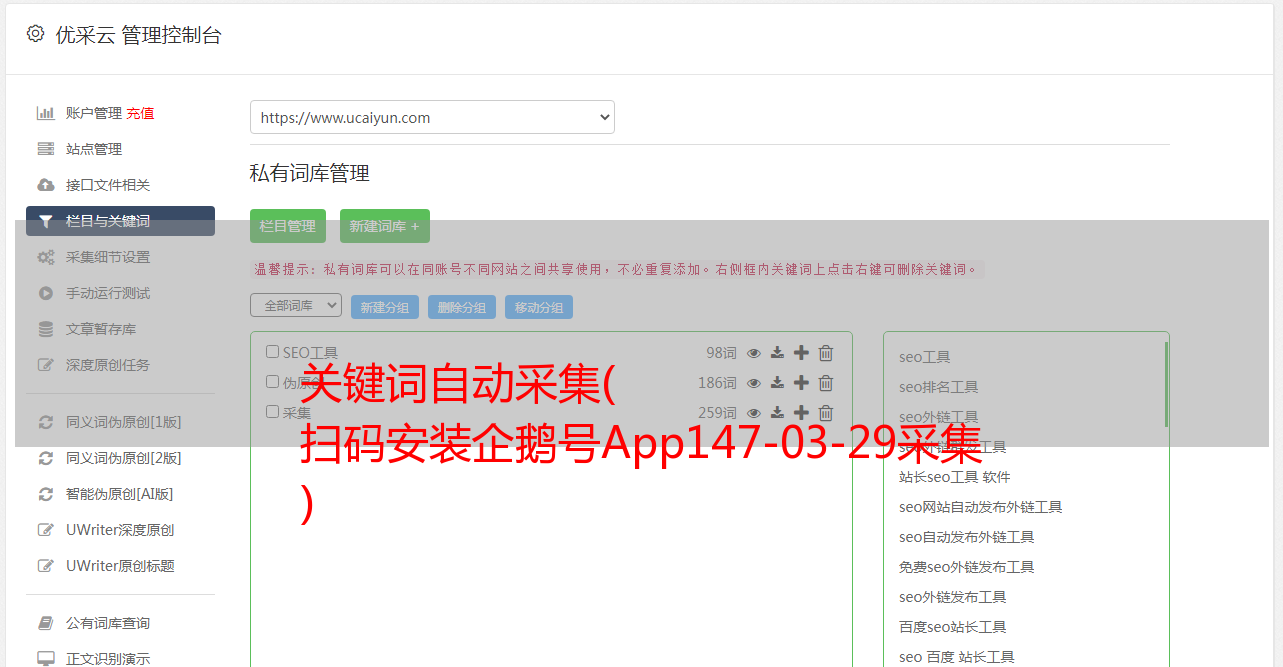Open the UWriter深度原创 menu item
This screenshot has width=1283, height=667.
point(120,530)
